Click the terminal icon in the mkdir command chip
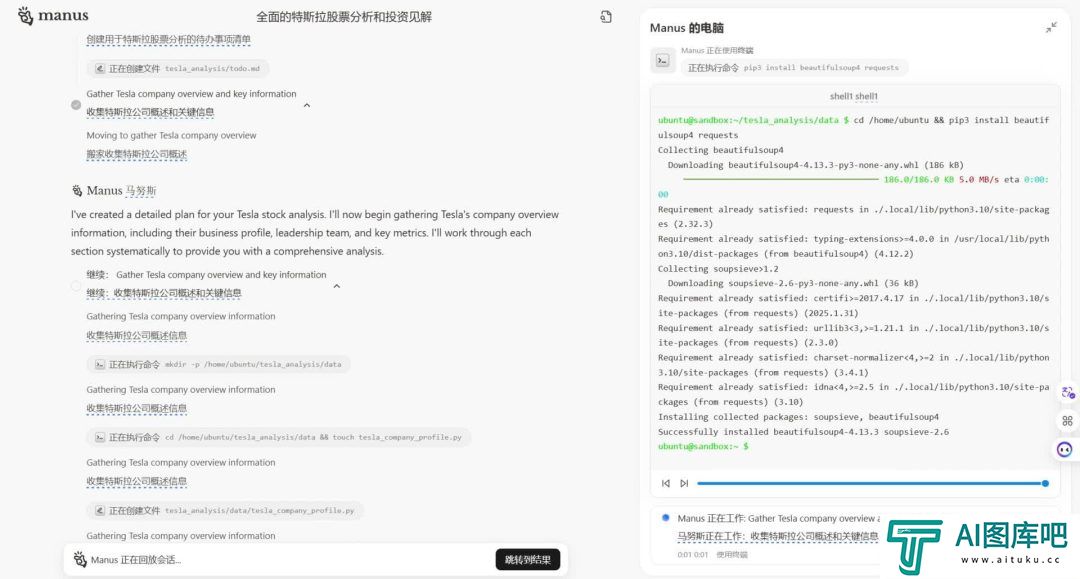1080x579 pixels. (x=100, y=364)
